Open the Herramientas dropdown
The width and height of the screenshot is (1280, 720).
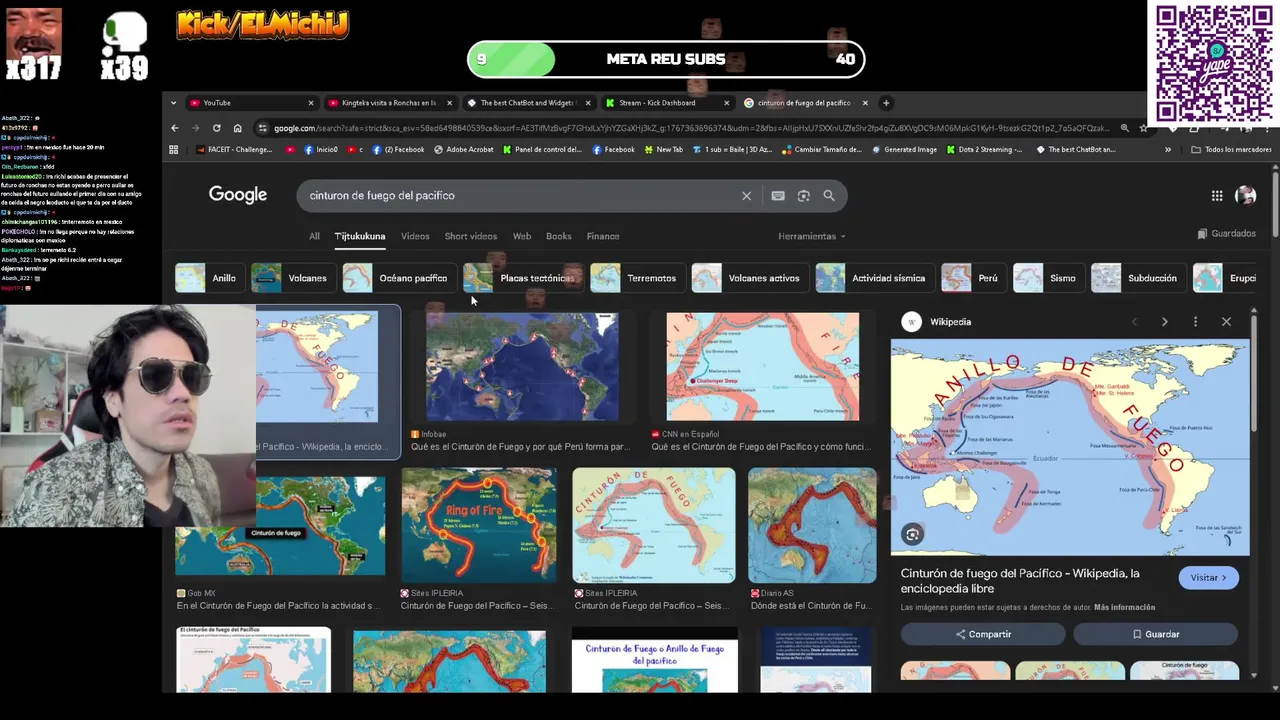811,237
